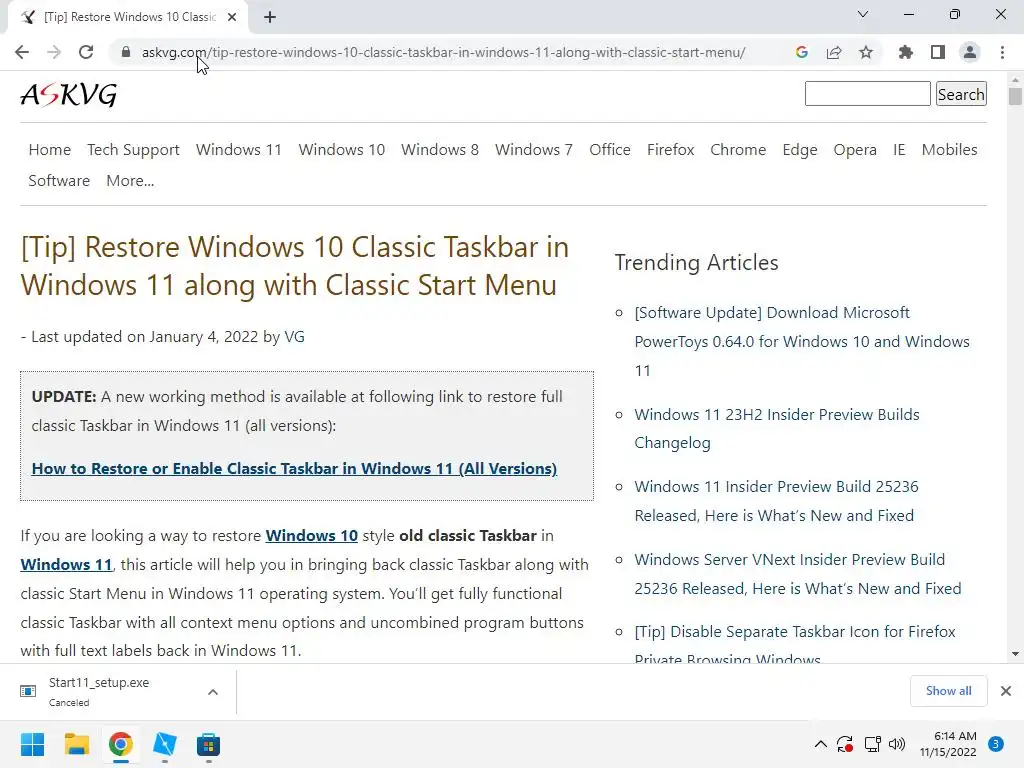
Task: Click the blue taskbar app next to Chrome
Action: tap(165, 744)
